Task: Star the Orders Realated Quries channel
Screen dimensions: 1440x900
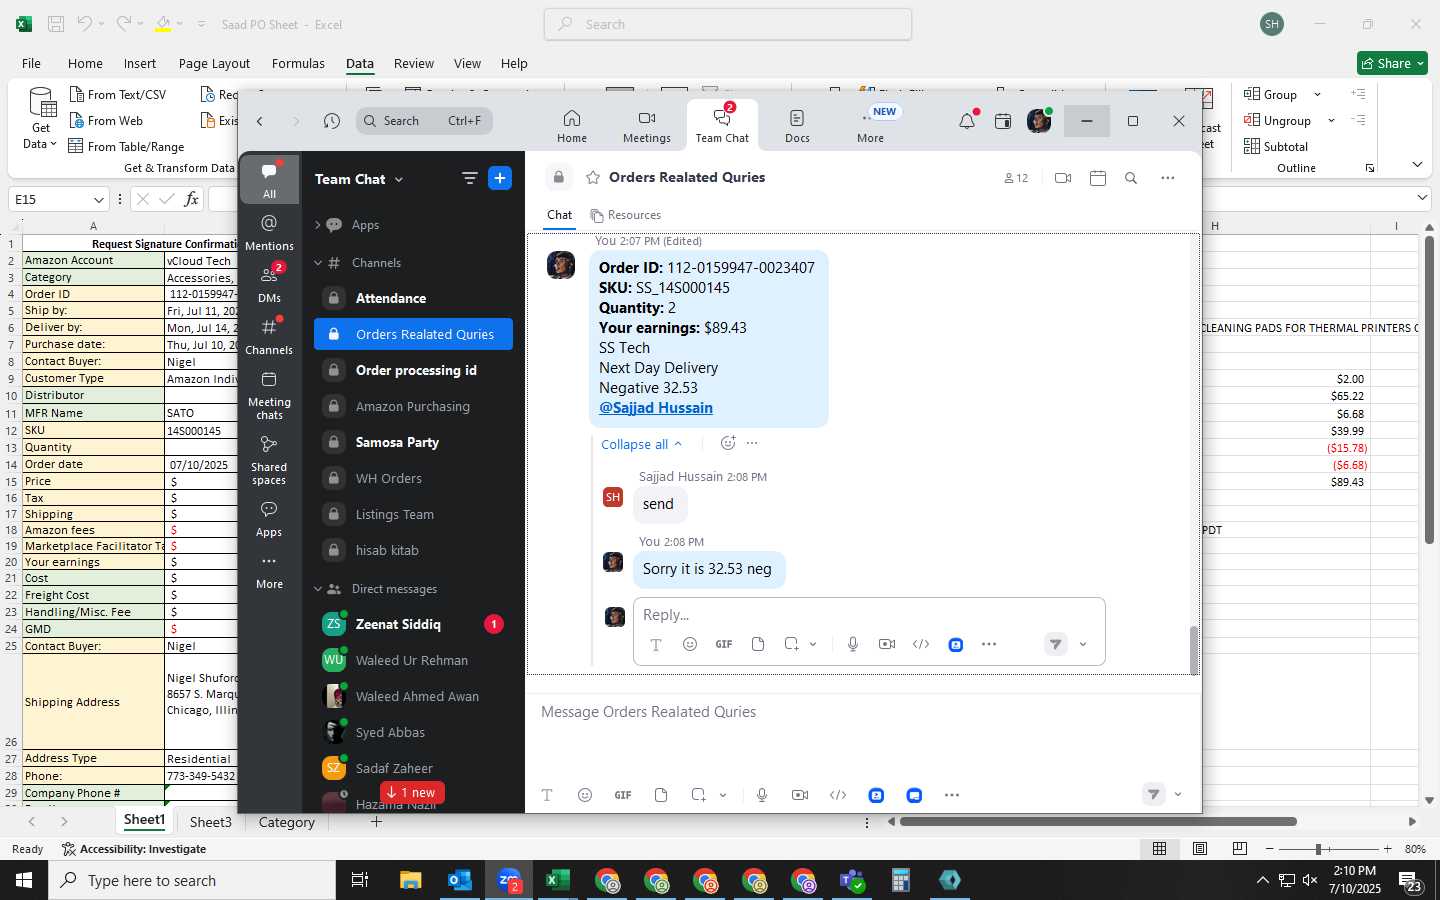Action: [593, 177]
